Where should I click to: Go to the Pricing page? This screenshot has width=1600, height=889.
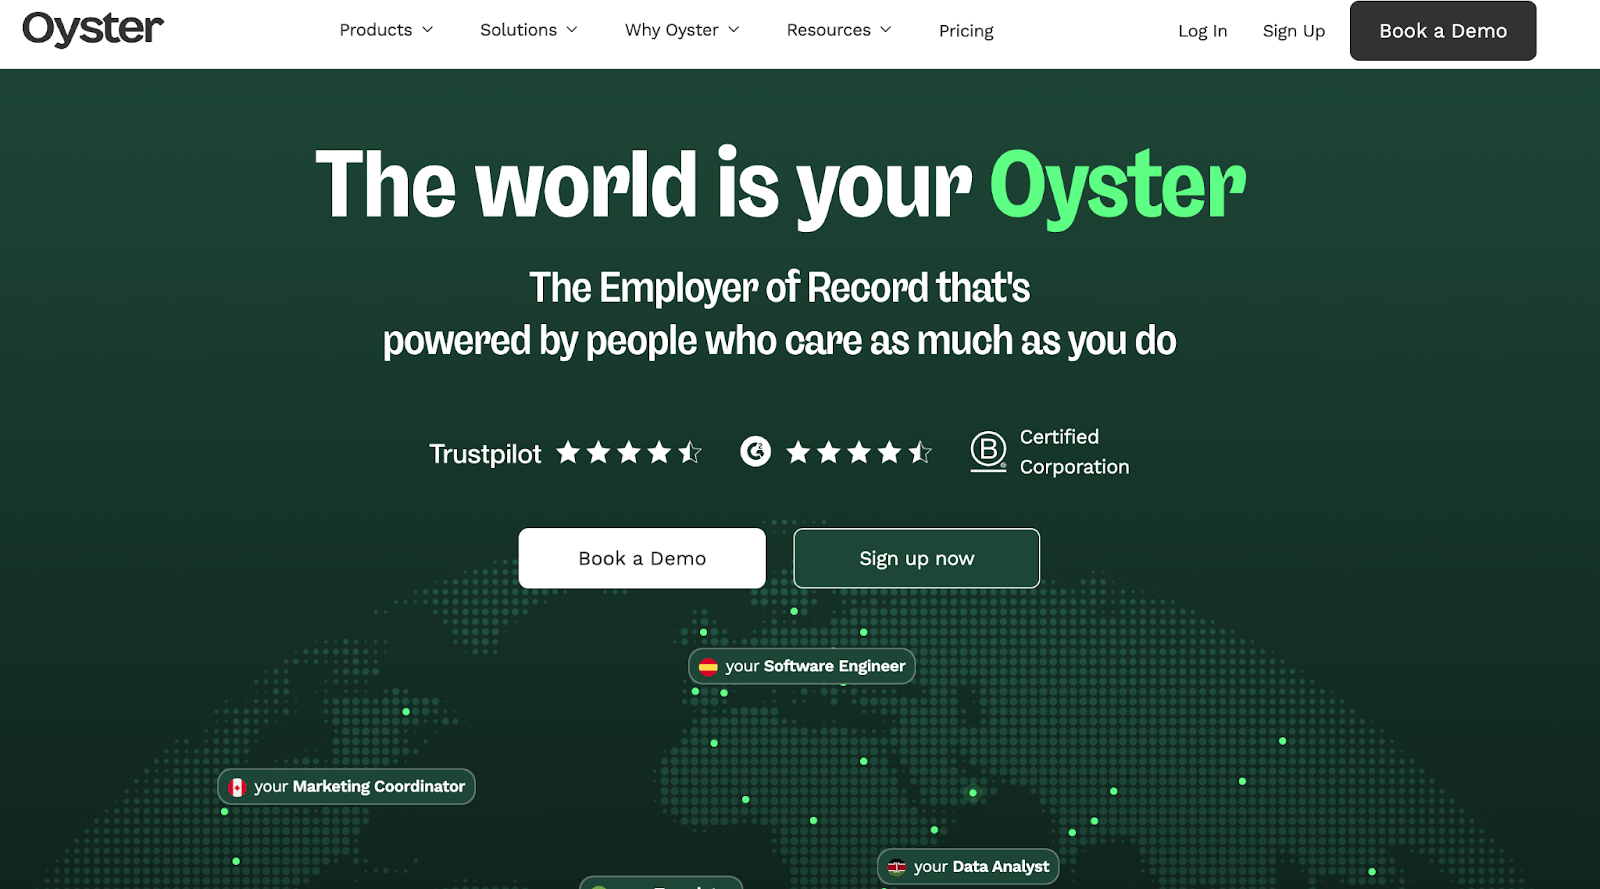pos(966,31)
